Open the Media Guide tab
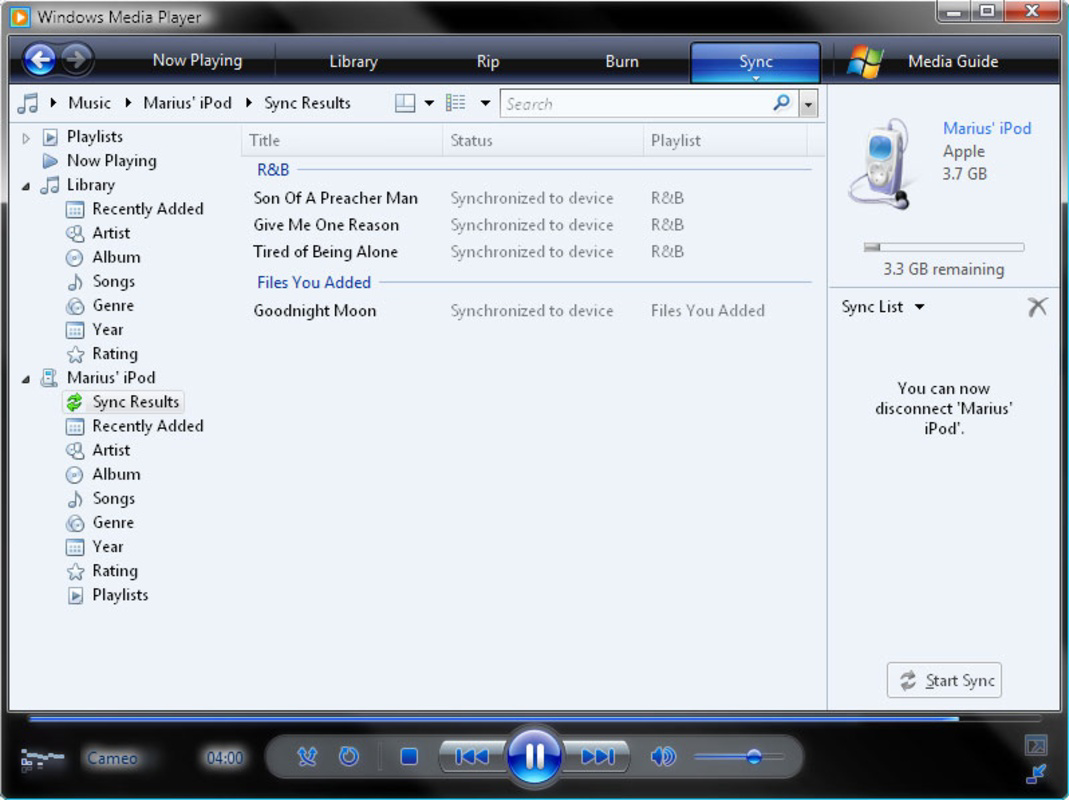Image resolution: width=1069 pixels, height=800 pixels. click(952, 61)
